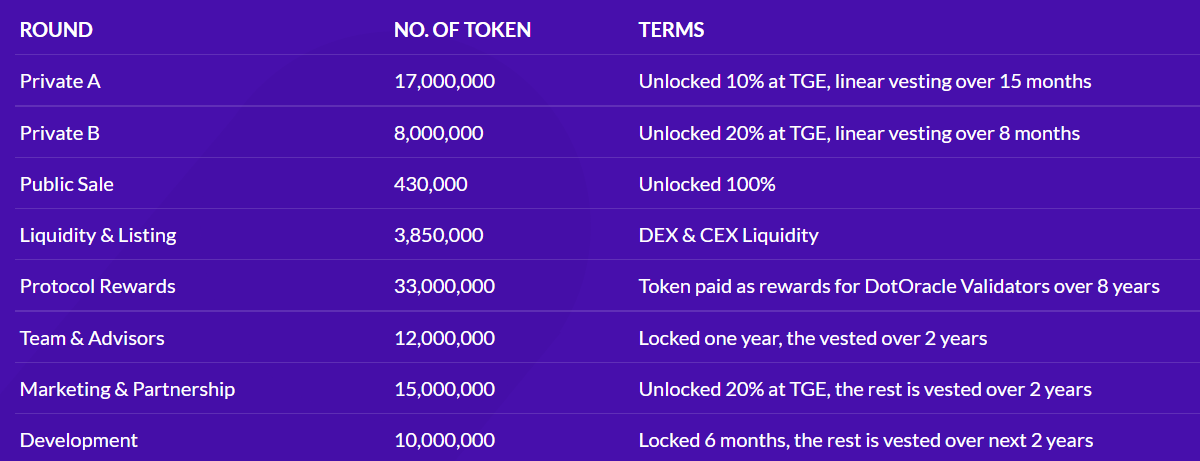Select the DEX & CEX Liquidity text
Image resolution: width=1200 pixels, height=461 pixels.
(x=728, y=235)
